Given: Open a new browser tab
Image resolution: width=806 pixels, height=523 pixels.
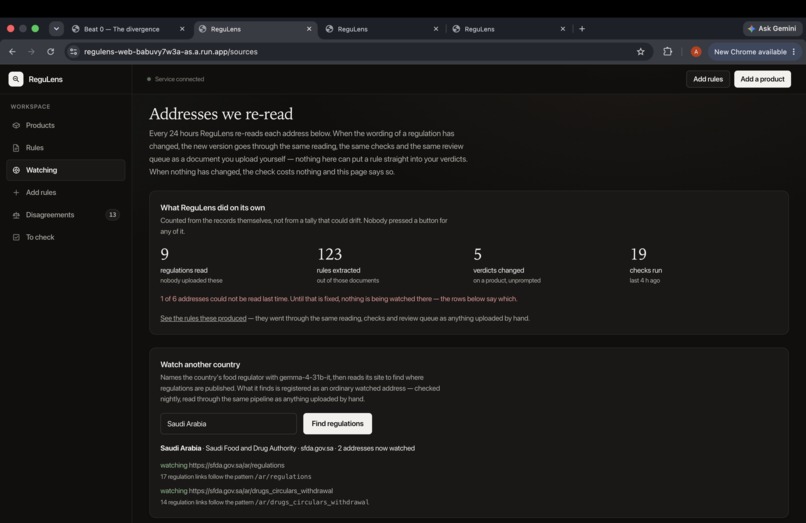Looking at the screenshot, I should (x=582, y=29).
